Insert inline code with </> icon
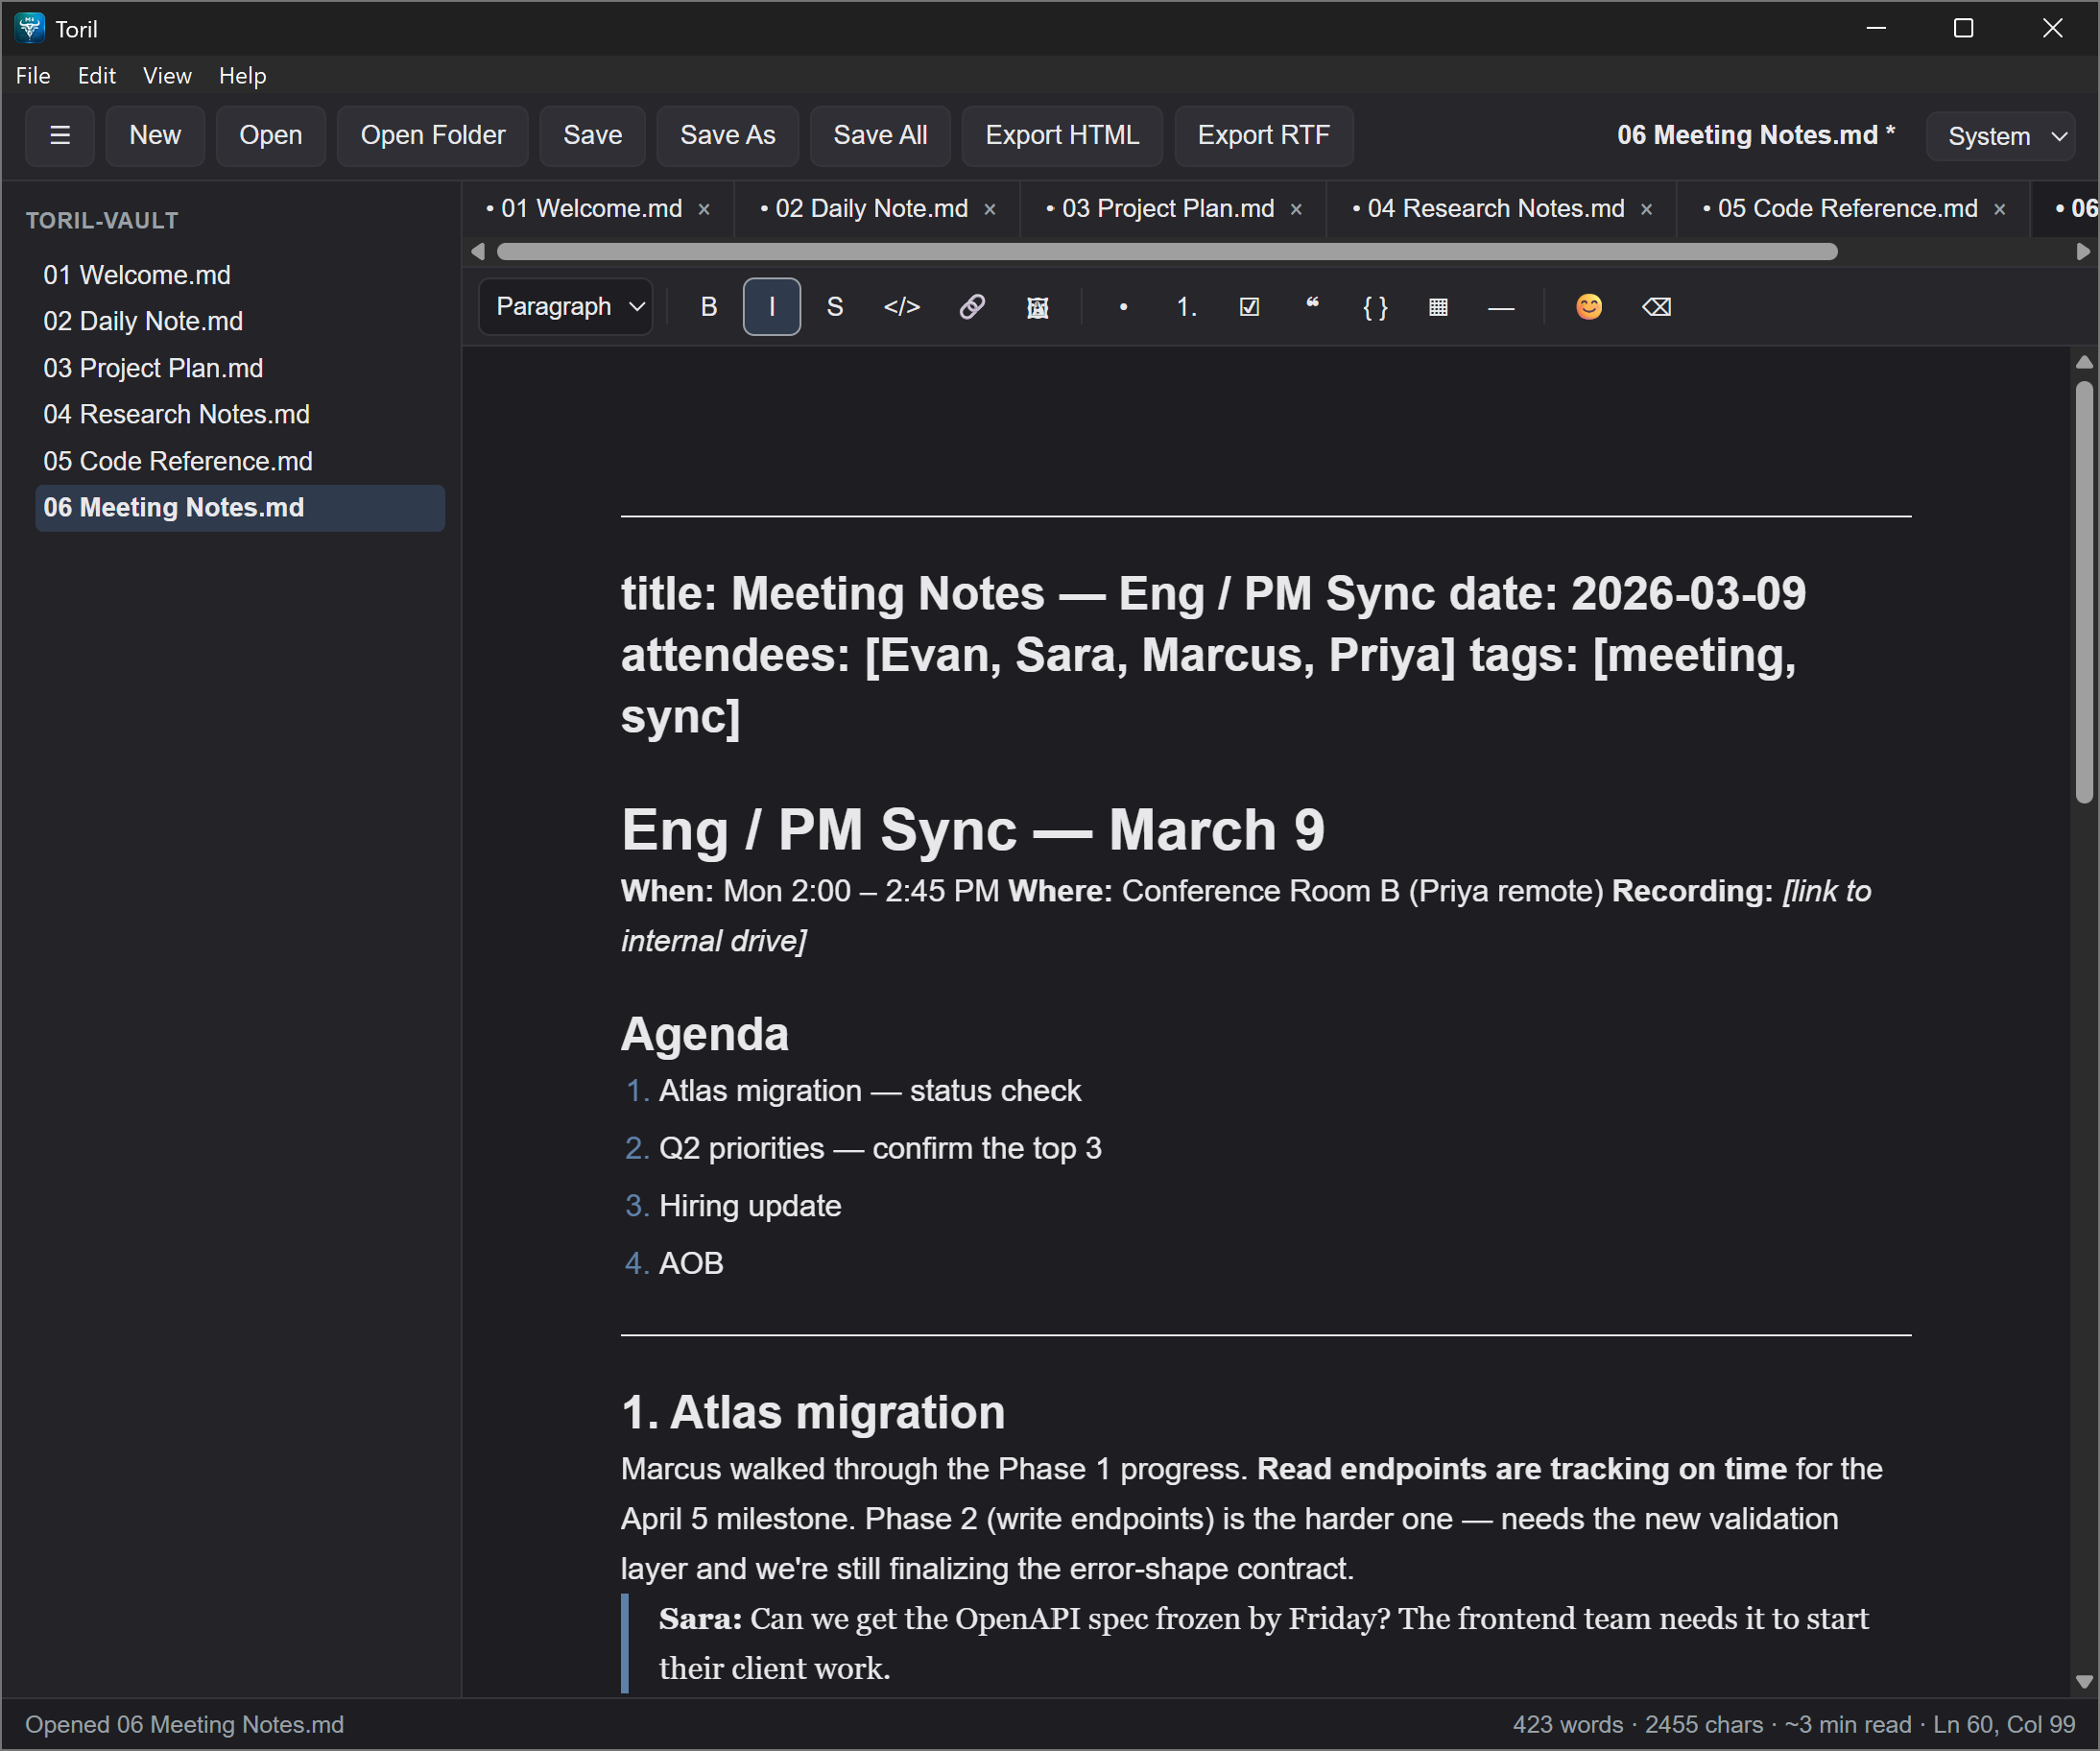The width and height of the screenshot is (2100, 1751). (x=902, y=307)
